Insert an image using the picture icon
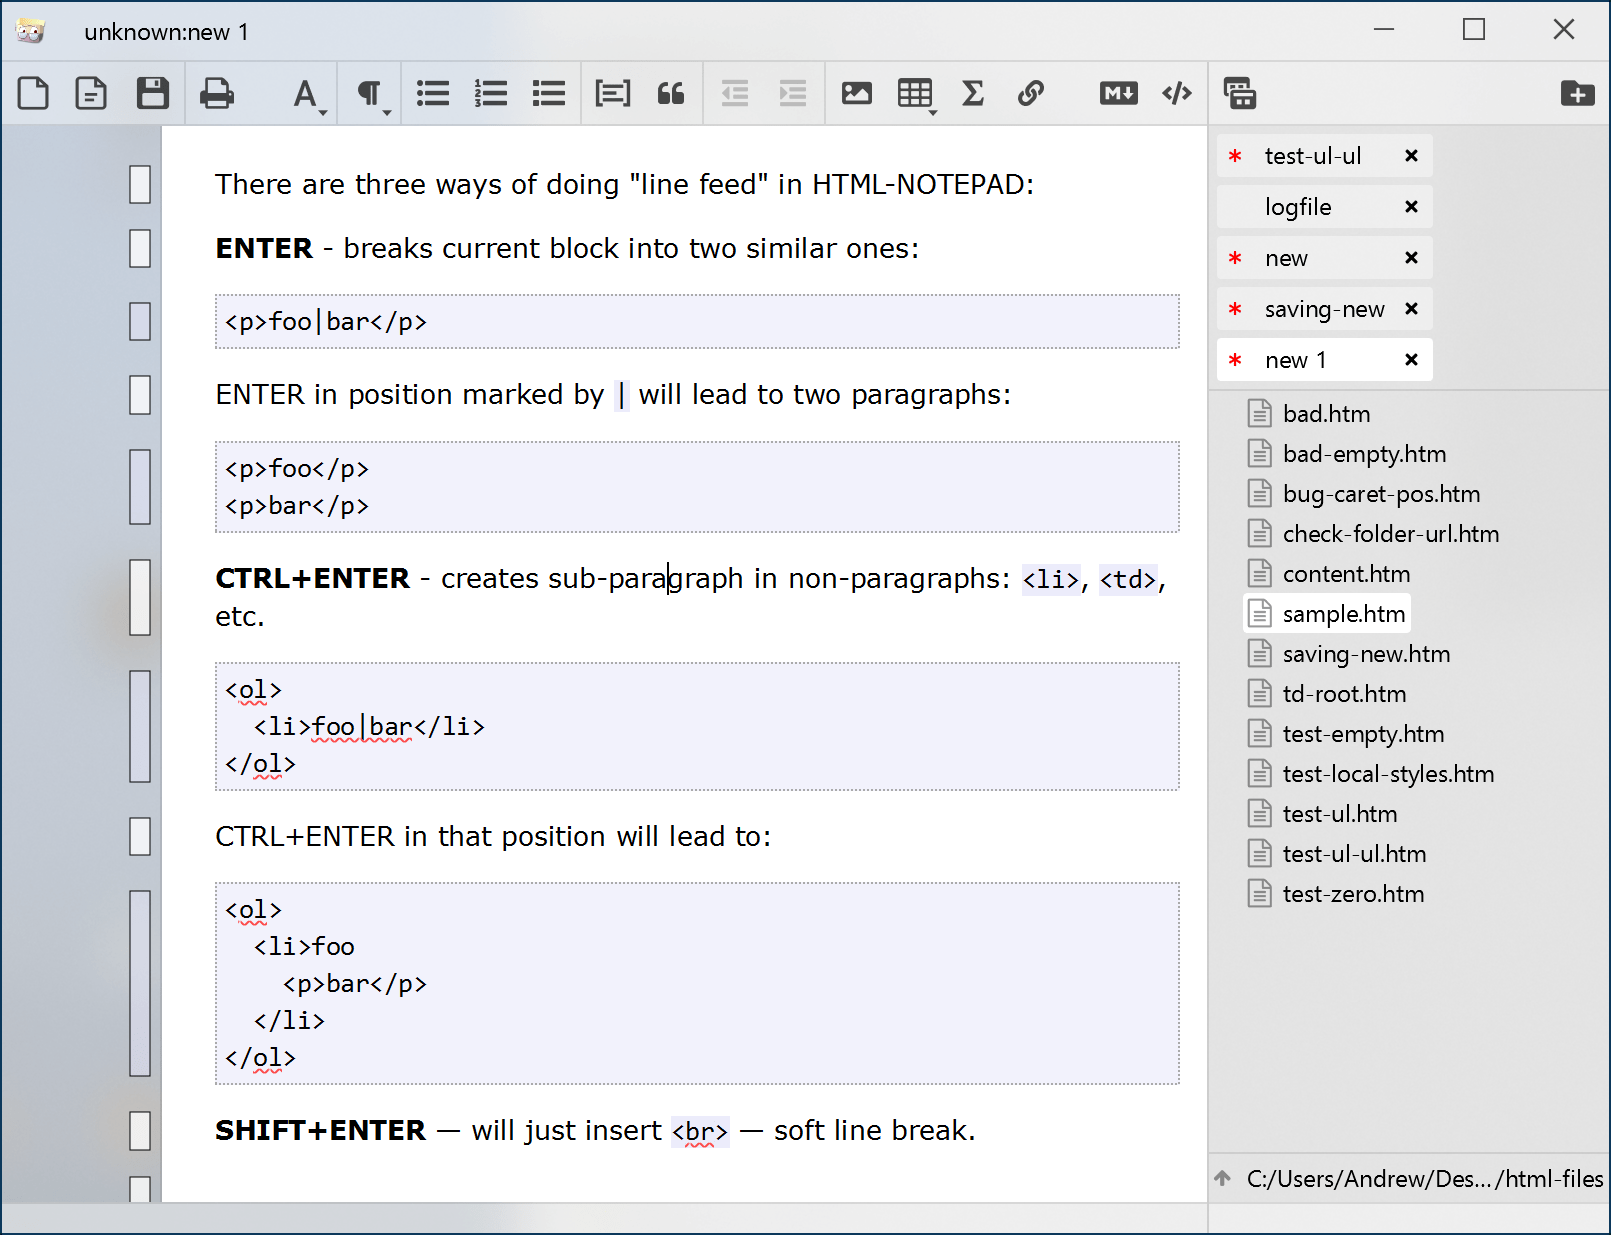1611x1235 pixels. (x=856, y=93)
